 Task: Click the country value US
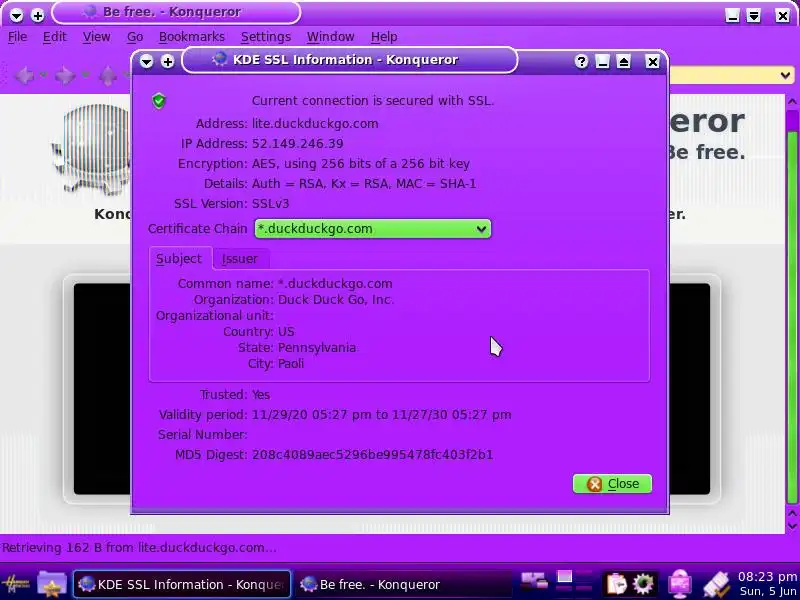[x=286, y=332]
